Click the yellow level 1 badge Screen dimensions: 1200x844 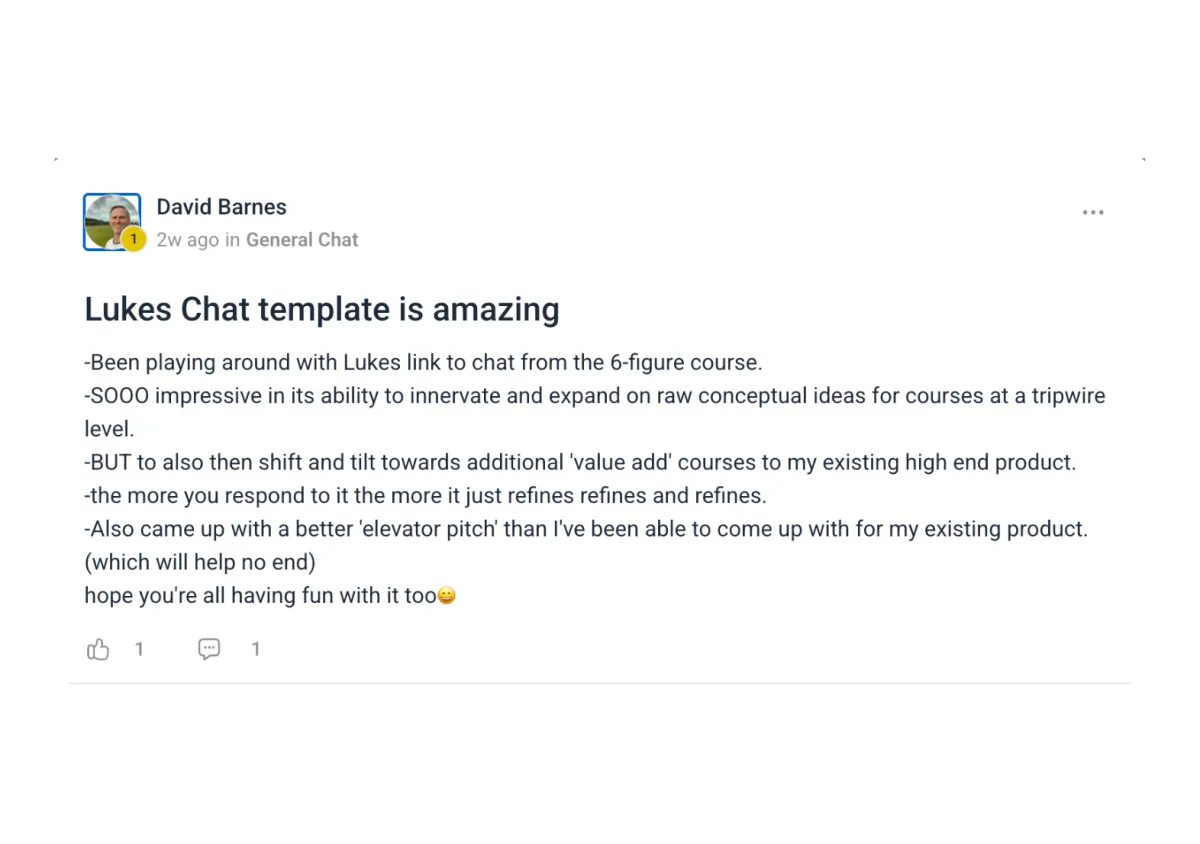pyautogui.click(x=133, y=239)
